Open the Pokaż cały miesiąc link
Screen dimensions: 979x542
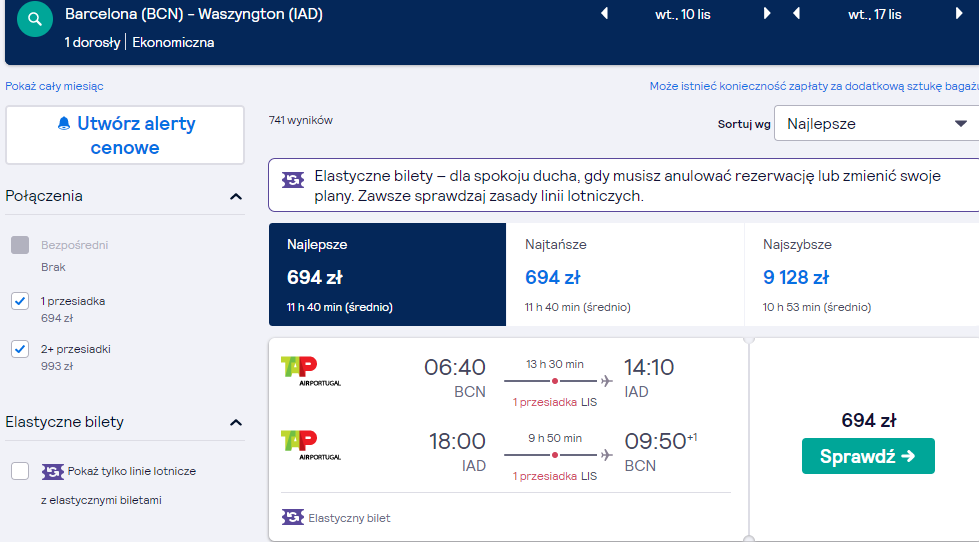[x=54, y=86]
